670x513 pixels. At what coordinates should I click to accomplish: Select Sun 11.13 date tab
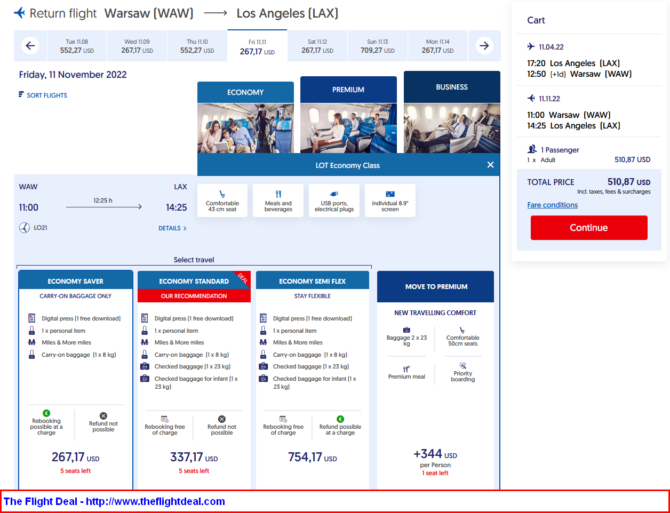click(x=377, y=46)
